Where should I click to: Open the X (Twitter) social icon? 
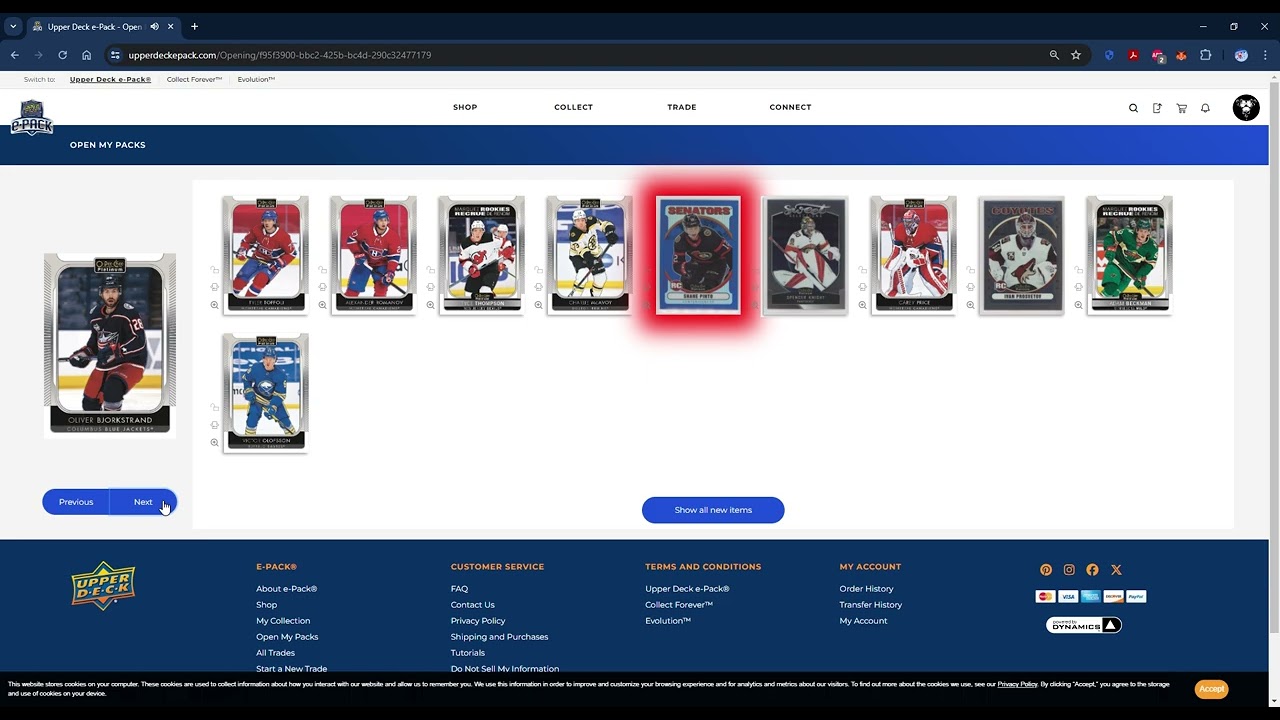(x=1116, y=570)
